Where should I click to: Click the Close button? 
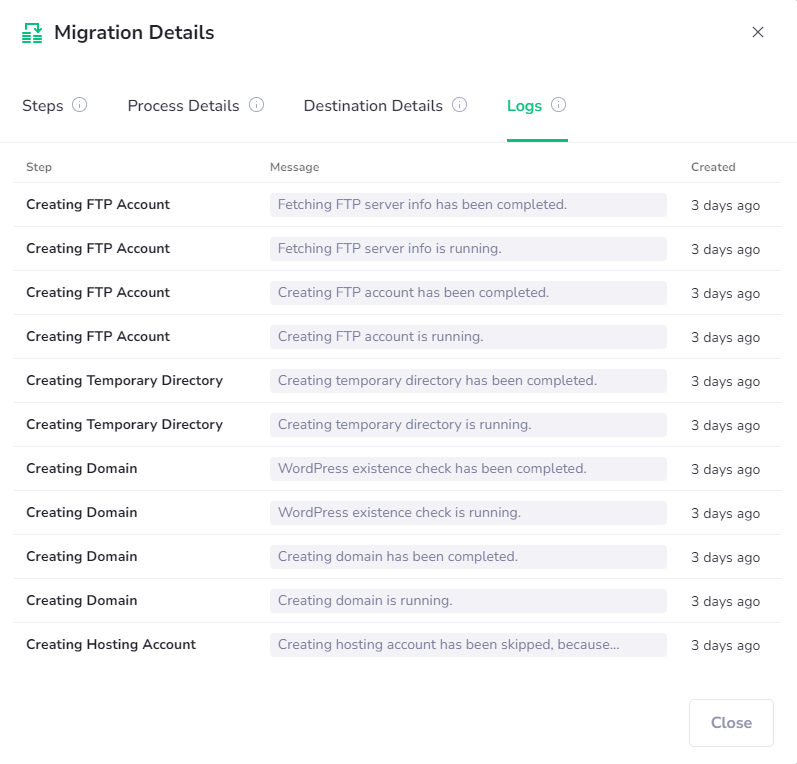pyautogui.click(x=731, y=722)
